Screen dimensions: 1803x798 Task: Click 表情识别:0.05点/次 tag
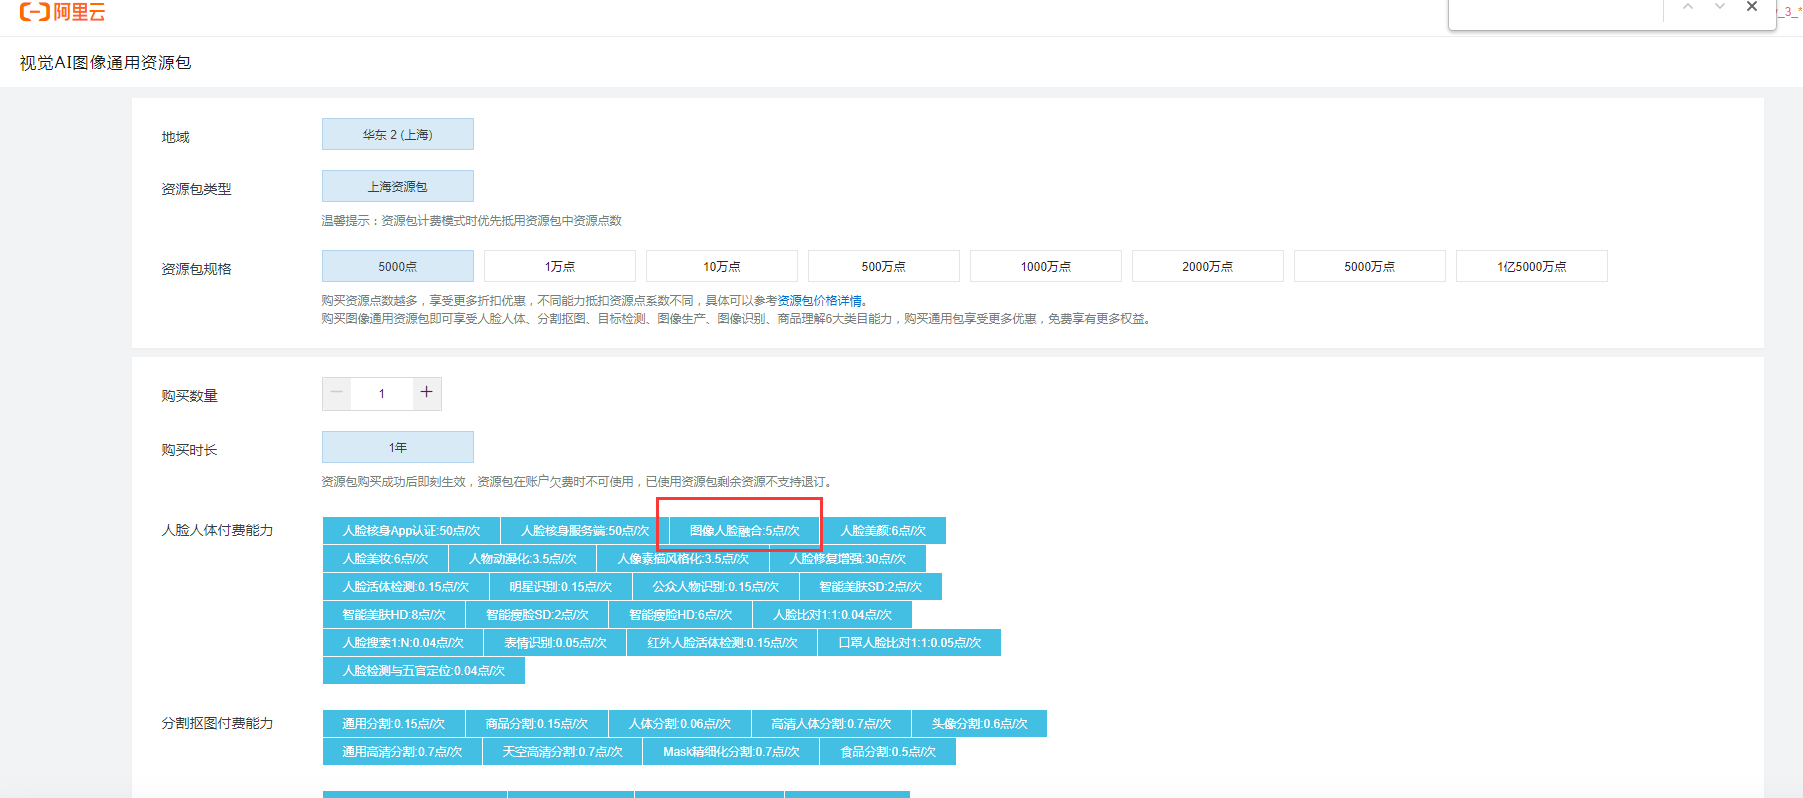pyautogui.click(x=555, y=642)
